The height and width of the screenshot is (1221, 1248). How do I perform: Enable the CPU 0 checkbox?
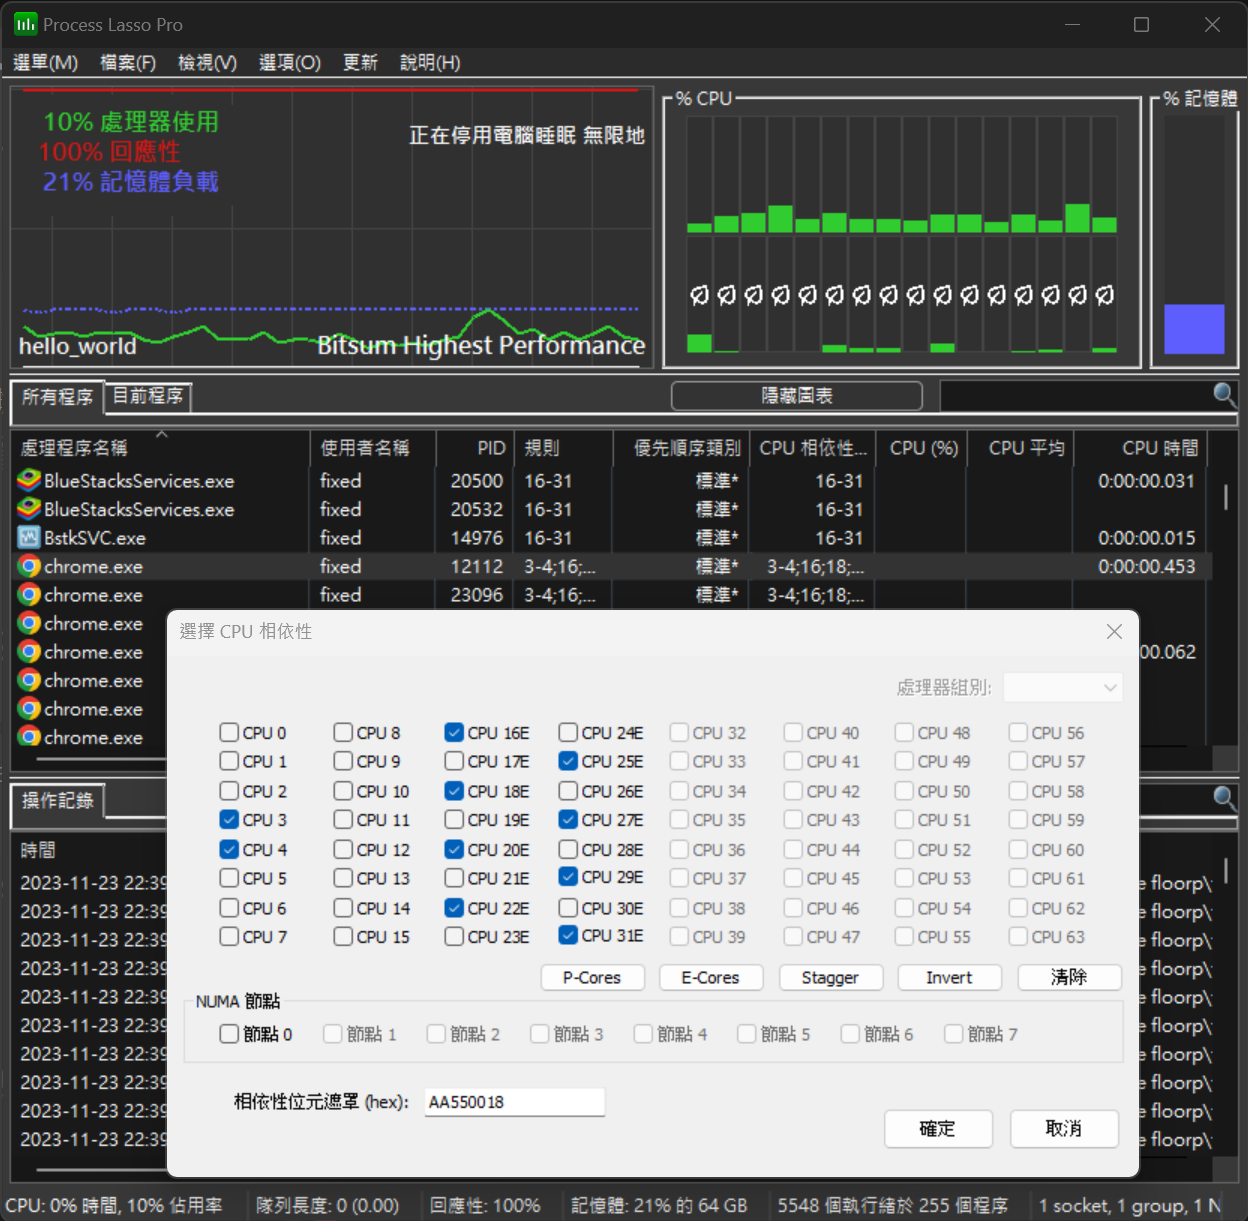(228, 732)
